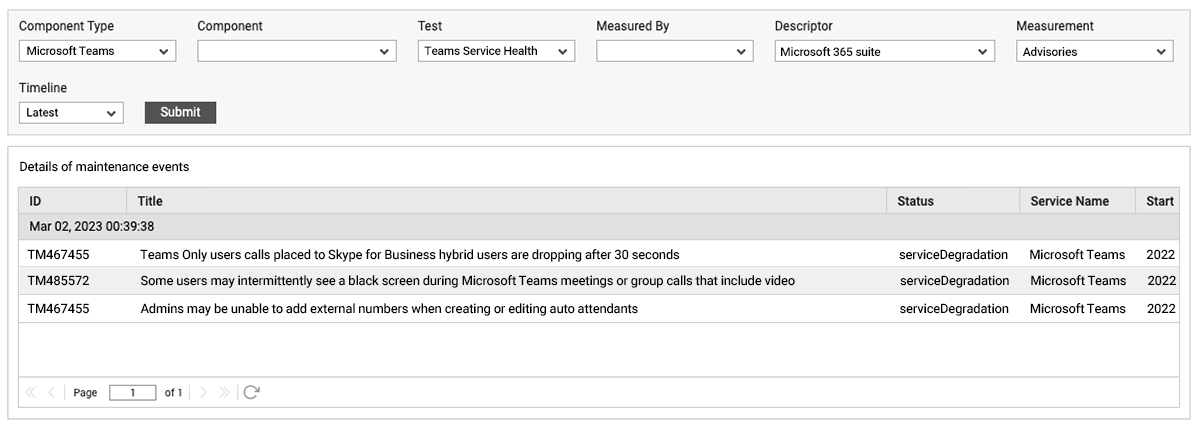
Task: Open the Component Type dropdown
Action: pyautogui.click(x=97, y=51)
